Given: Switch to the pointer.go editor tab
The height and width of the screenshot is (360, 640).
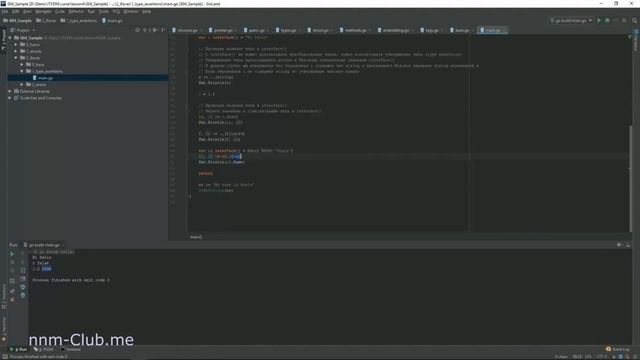Looking at the screenshot, I should click(x=222, y=30).
